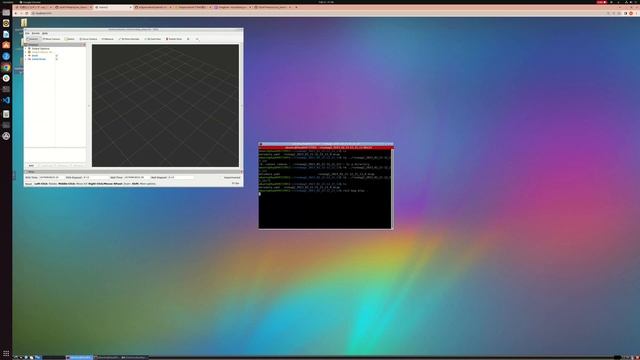The width and height of the screenshot is (640, 360).
Task: Toggle the Experimental checkbox in Time panel
Action: 232,178
